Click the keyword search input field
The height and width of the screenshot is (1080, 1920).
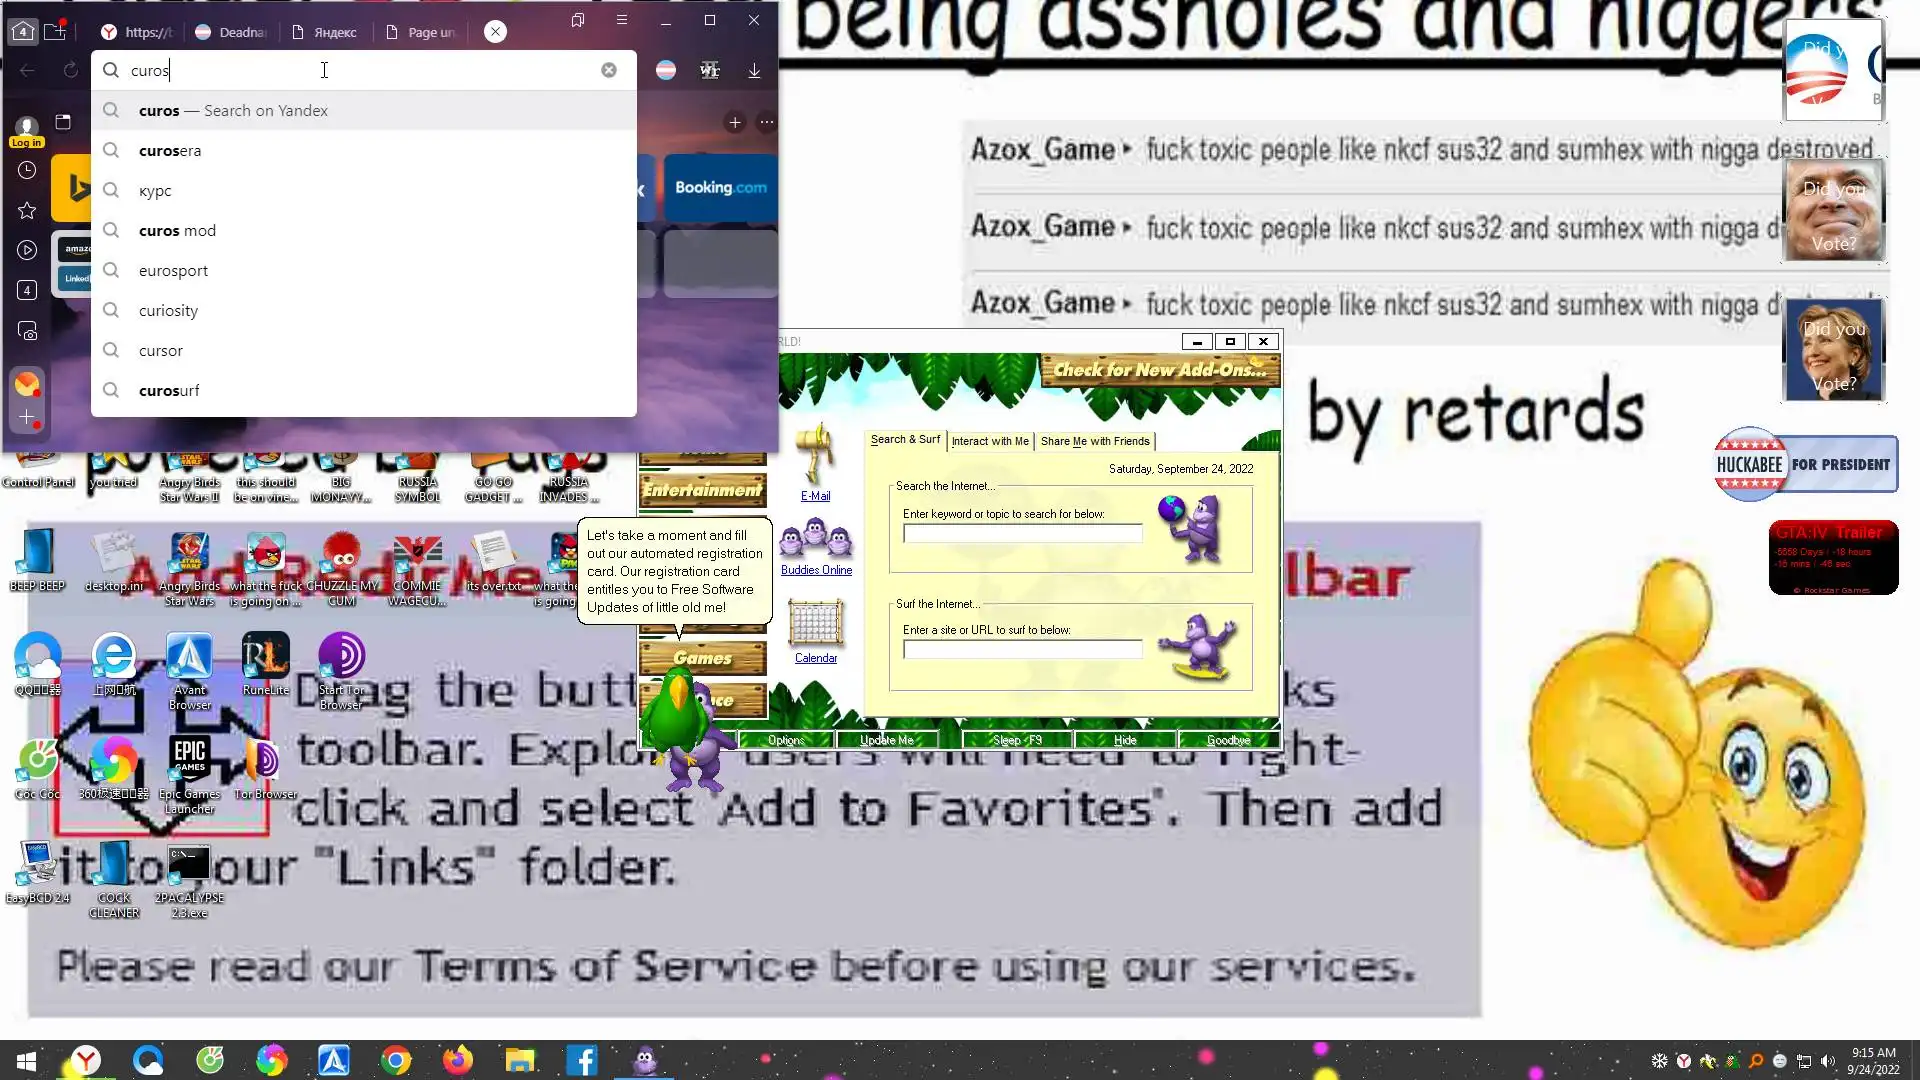click(x=1022, y=534)
